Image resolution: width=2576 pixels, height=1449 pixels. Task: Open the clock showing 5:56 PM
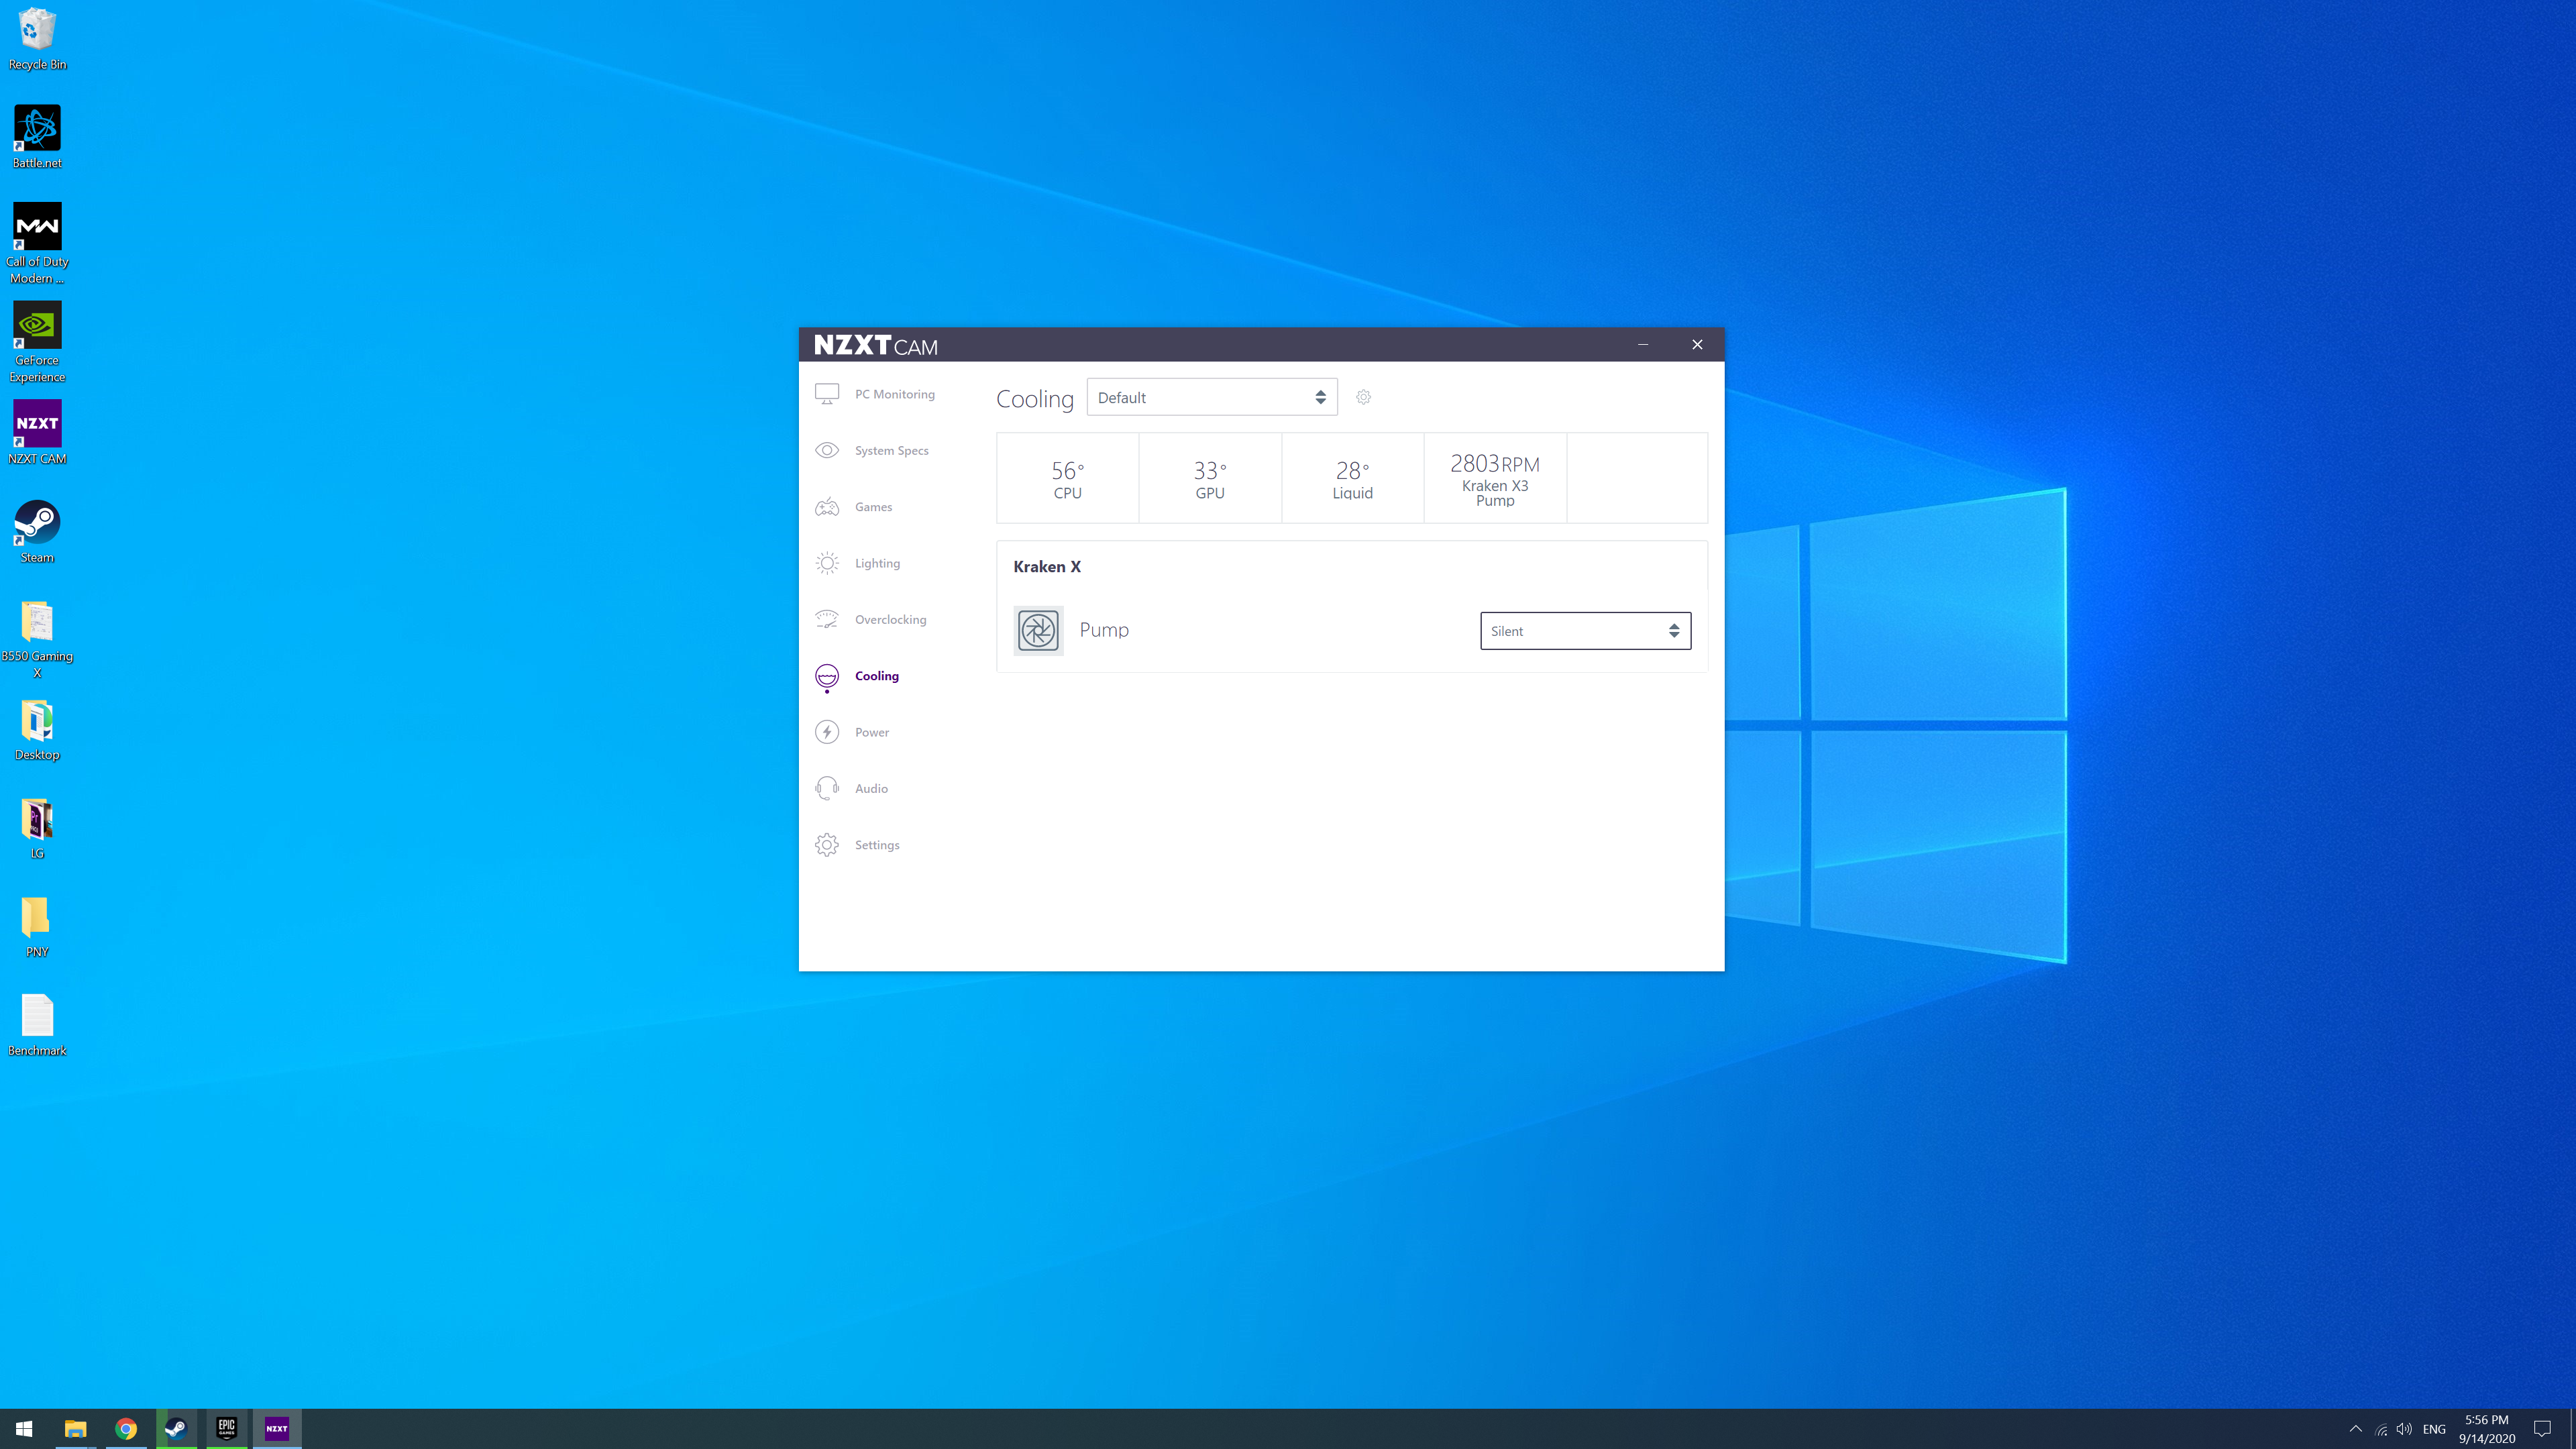[2486, 1429]
